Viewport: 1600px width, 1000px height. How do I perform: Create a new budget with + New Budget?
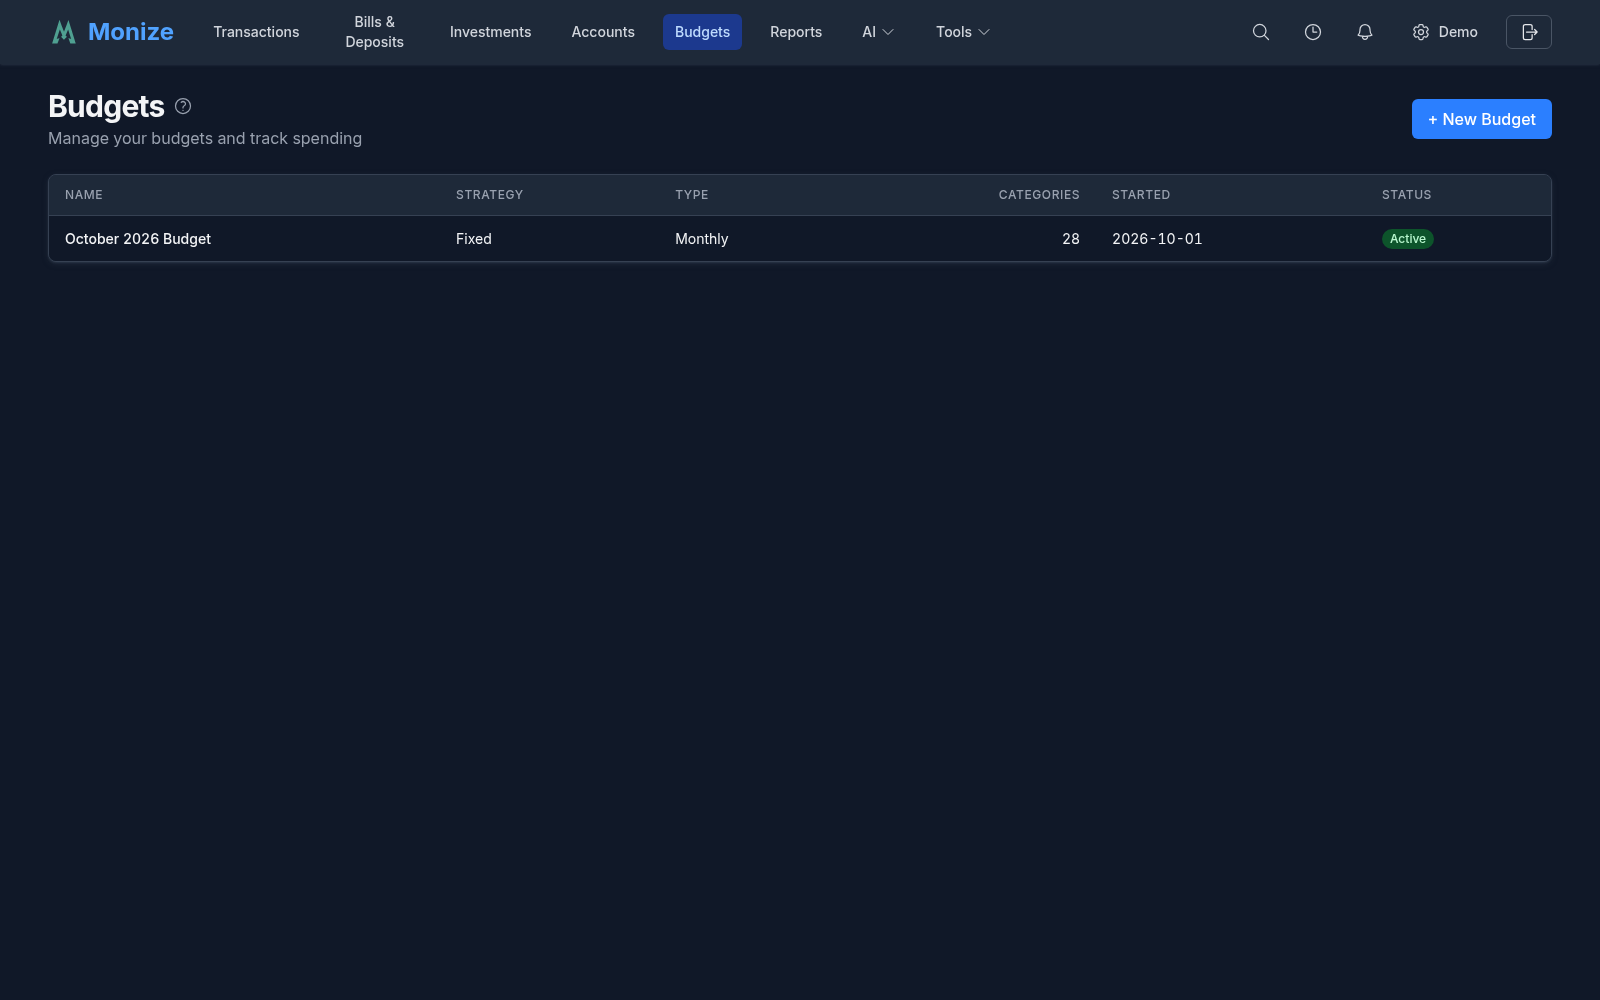[x=1481, y=119]
